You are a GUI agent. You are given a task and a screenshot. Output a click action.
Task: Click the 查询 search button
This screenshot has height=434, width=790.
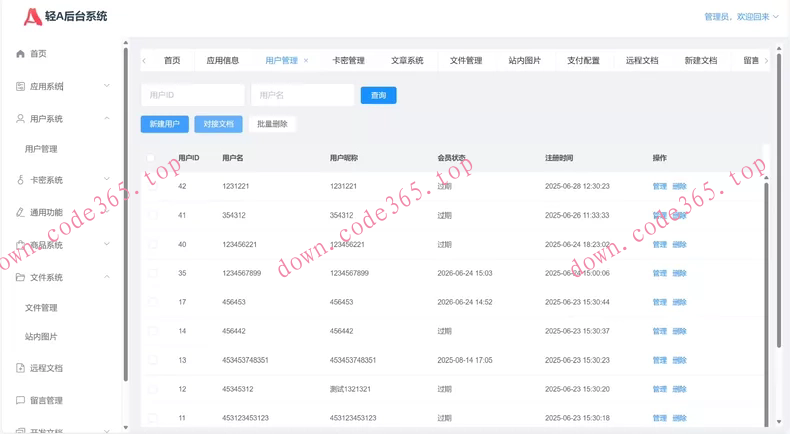tap(378, 95)
